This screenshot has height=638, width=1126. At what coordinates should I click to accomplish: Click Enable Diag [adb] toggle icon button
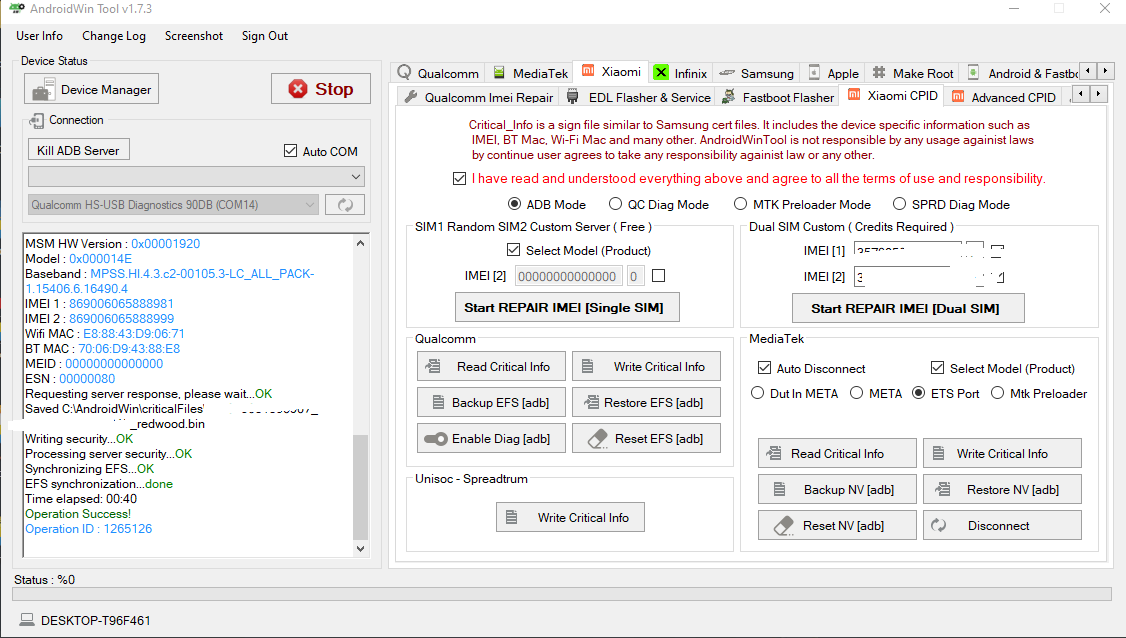(x=491, y=438)
